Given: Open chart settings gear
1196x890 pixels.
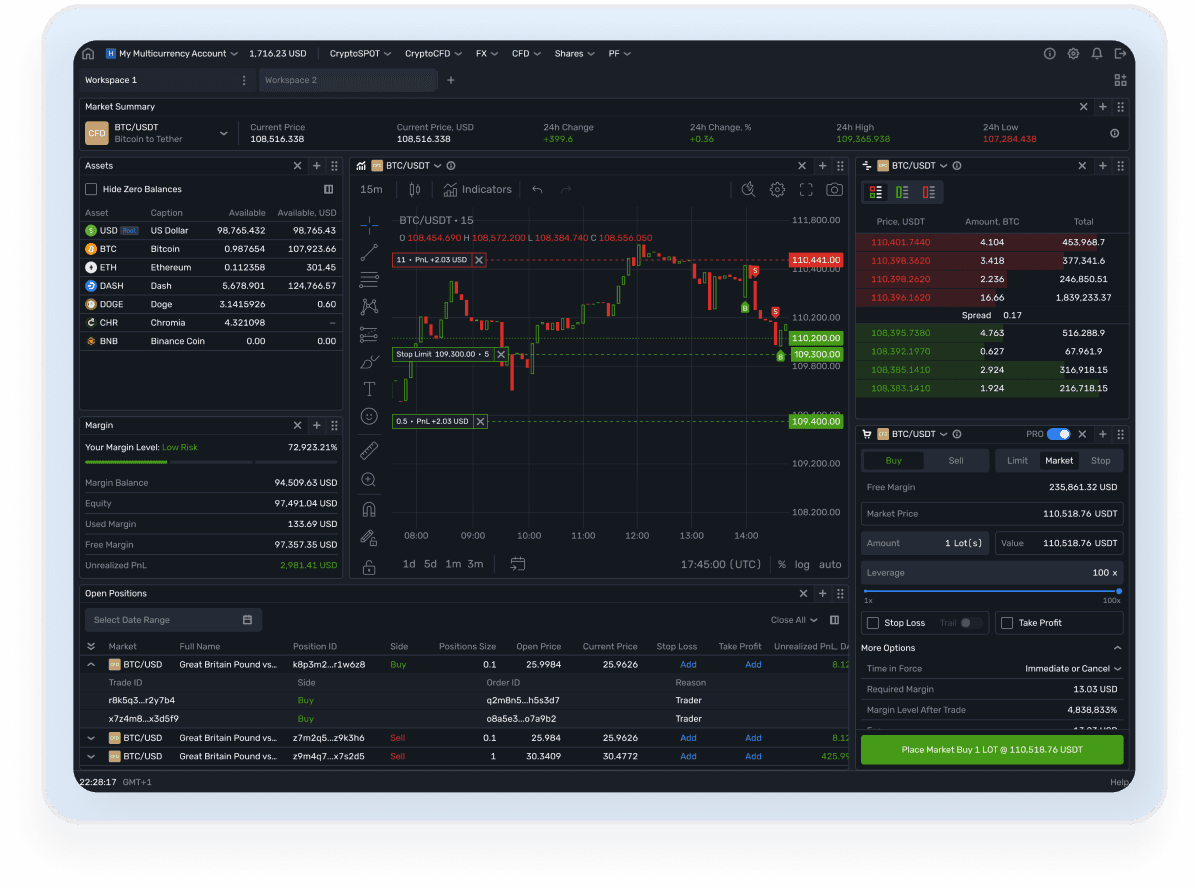Looking at the screenshot, I should coord(777,189).
